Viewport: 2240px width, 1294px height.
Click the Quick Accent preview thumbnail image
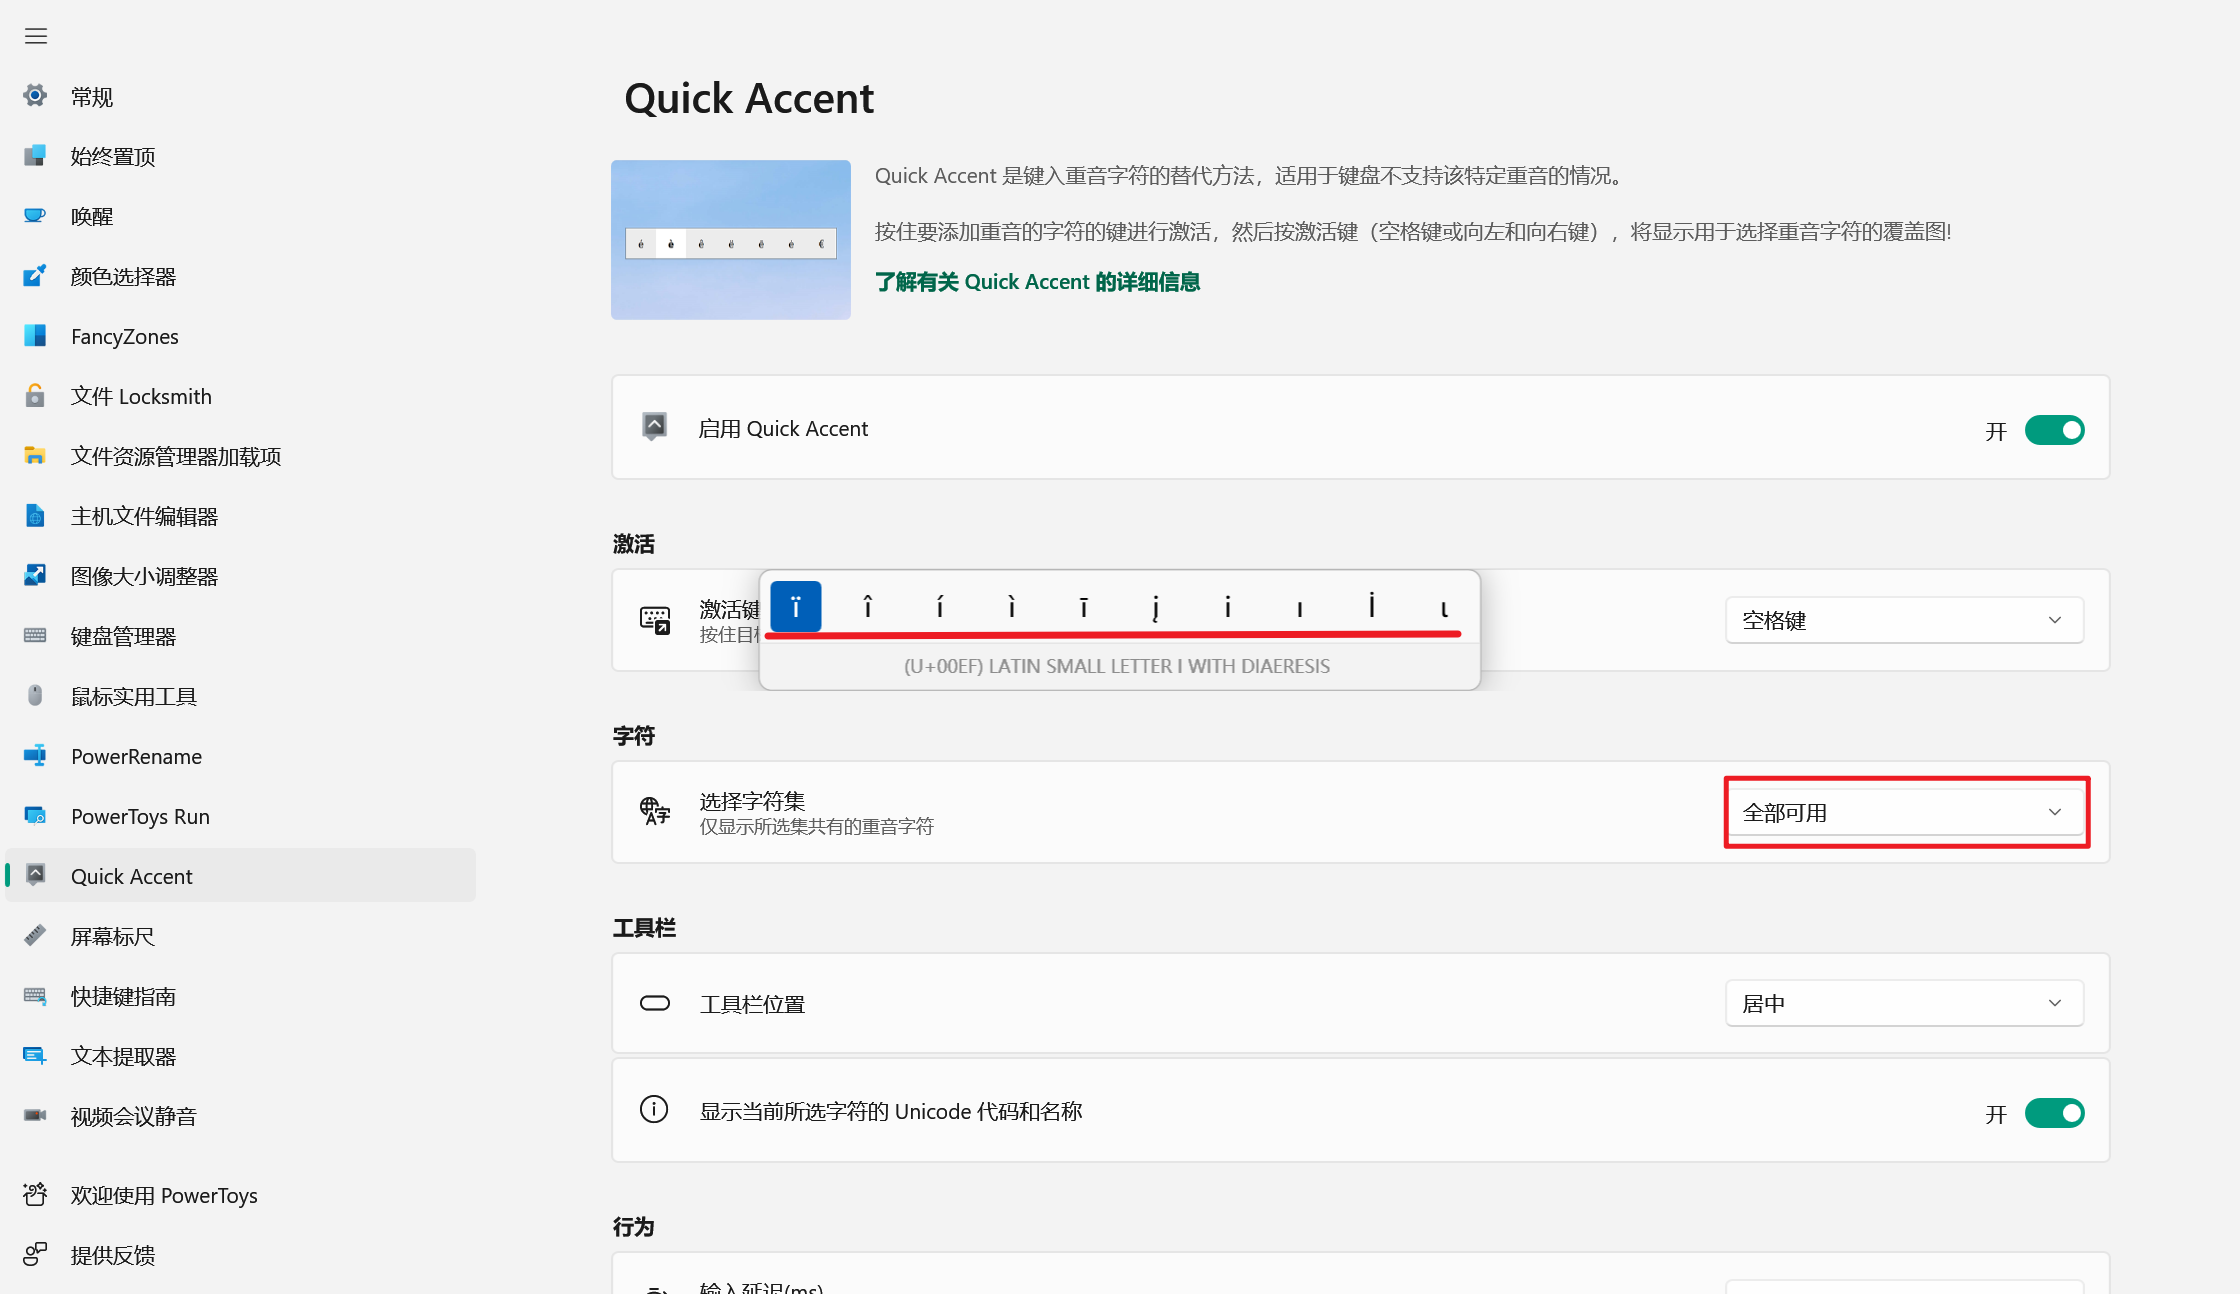731,240
